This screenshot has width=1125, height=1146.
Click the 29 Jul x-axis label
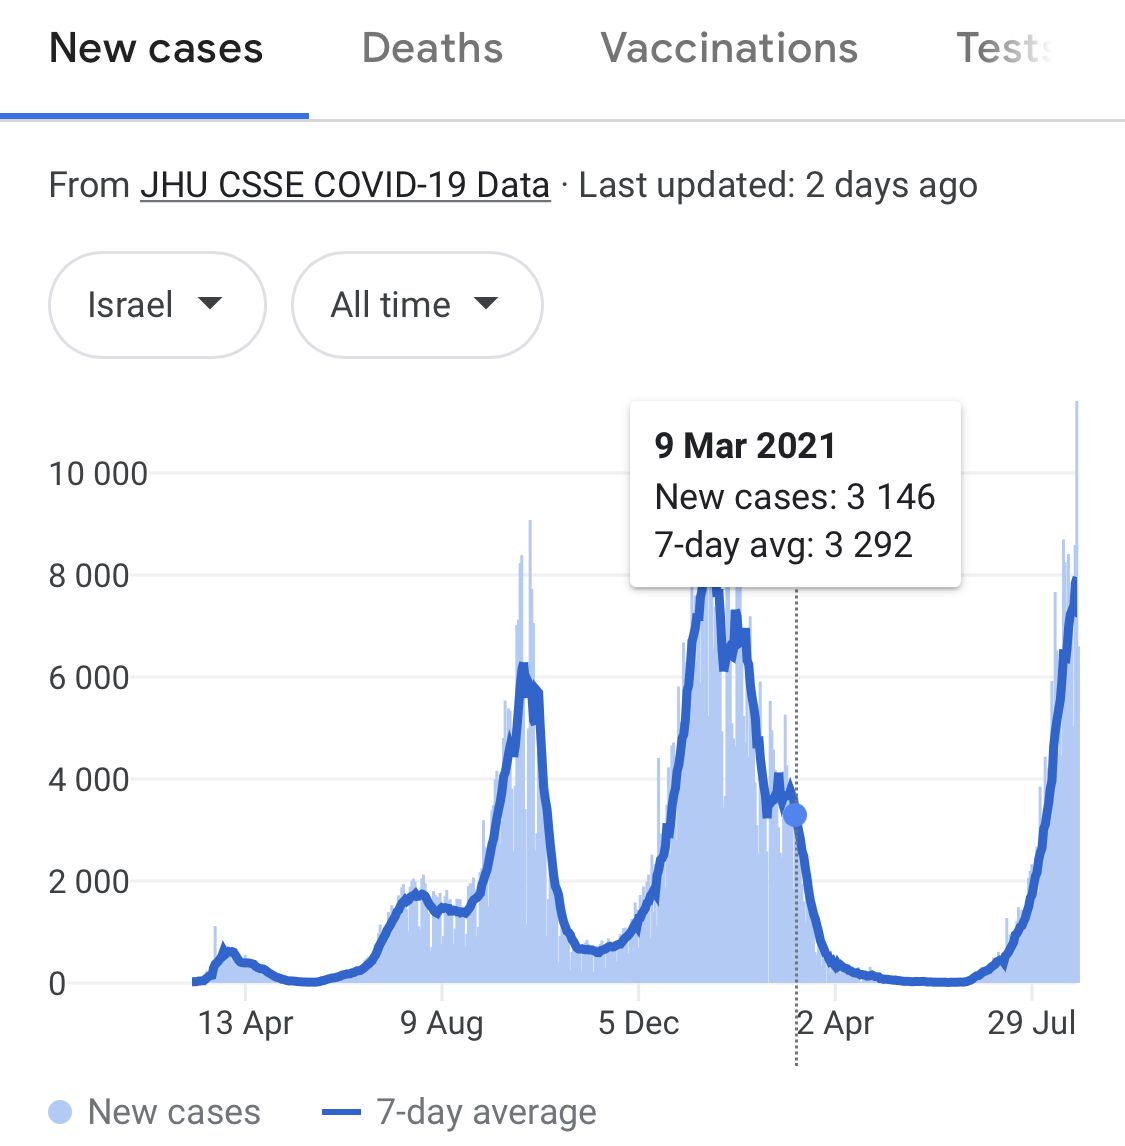coord(1031,1023)
